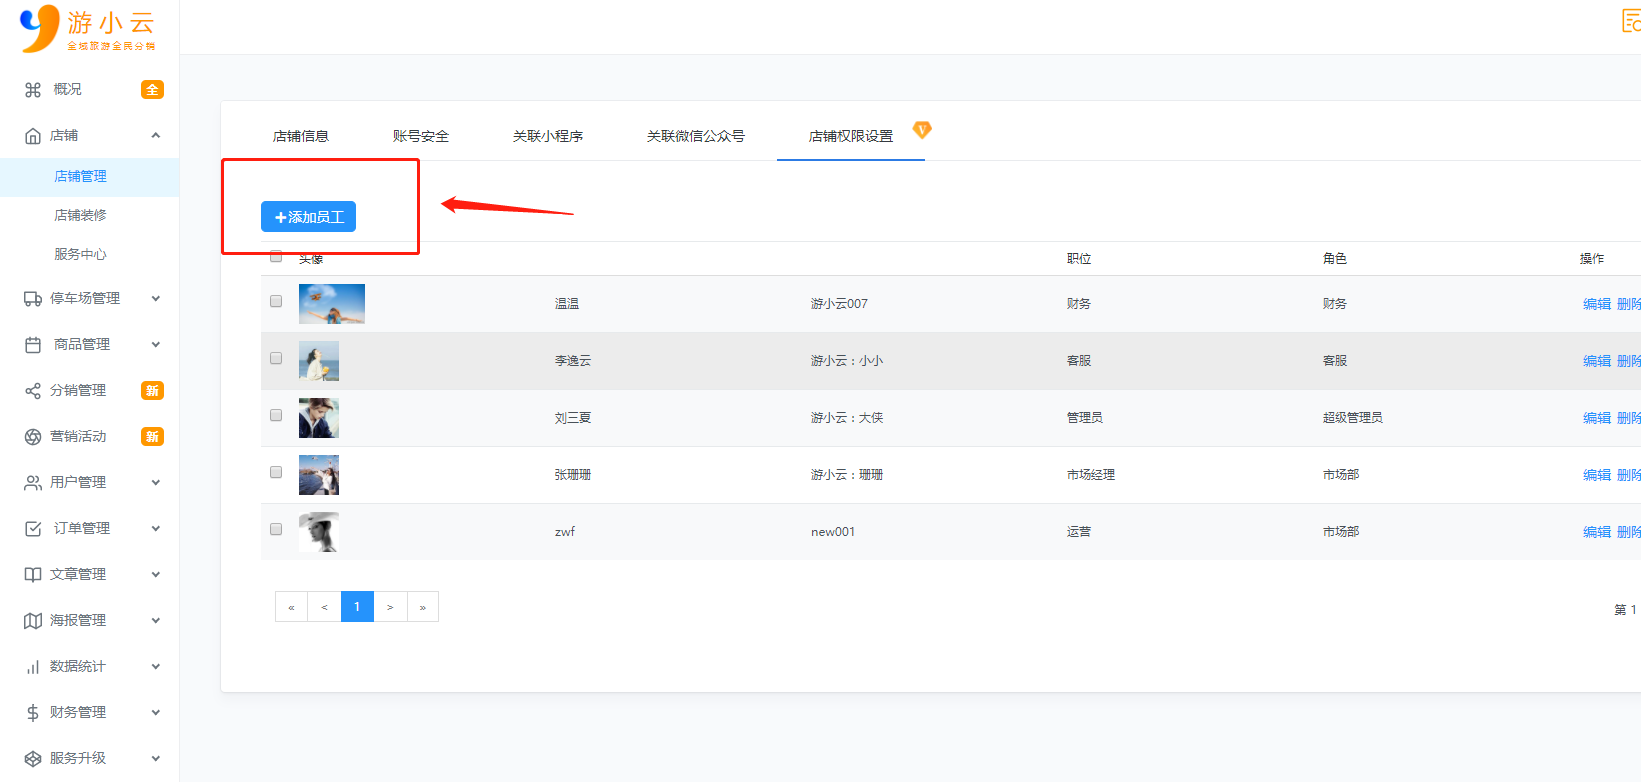Viewport: 1641px width, 782px height.
Task: Click the 订单管理 checklist icon
Action: 33,529
